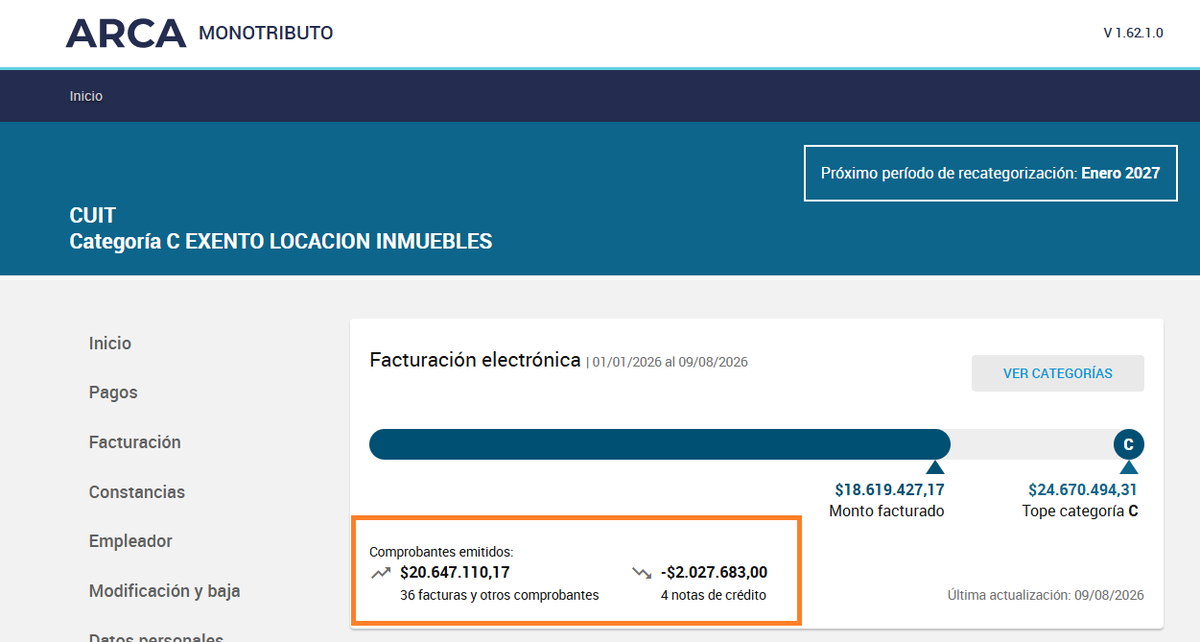
Task: Click the Monto facturado triangle marker
Action: tap(935, 467)
